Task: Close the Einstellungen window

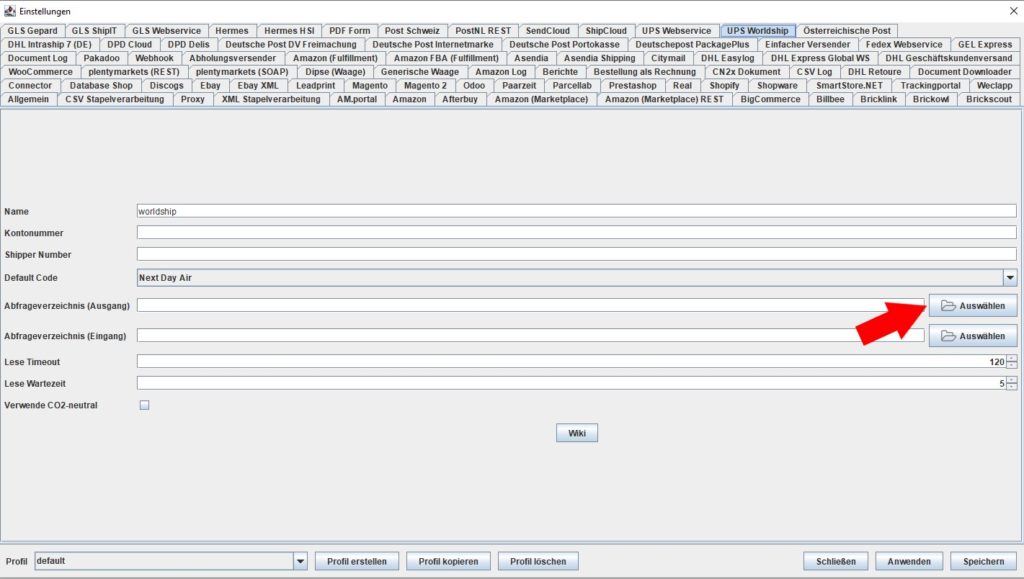Action: (1014, 11)
